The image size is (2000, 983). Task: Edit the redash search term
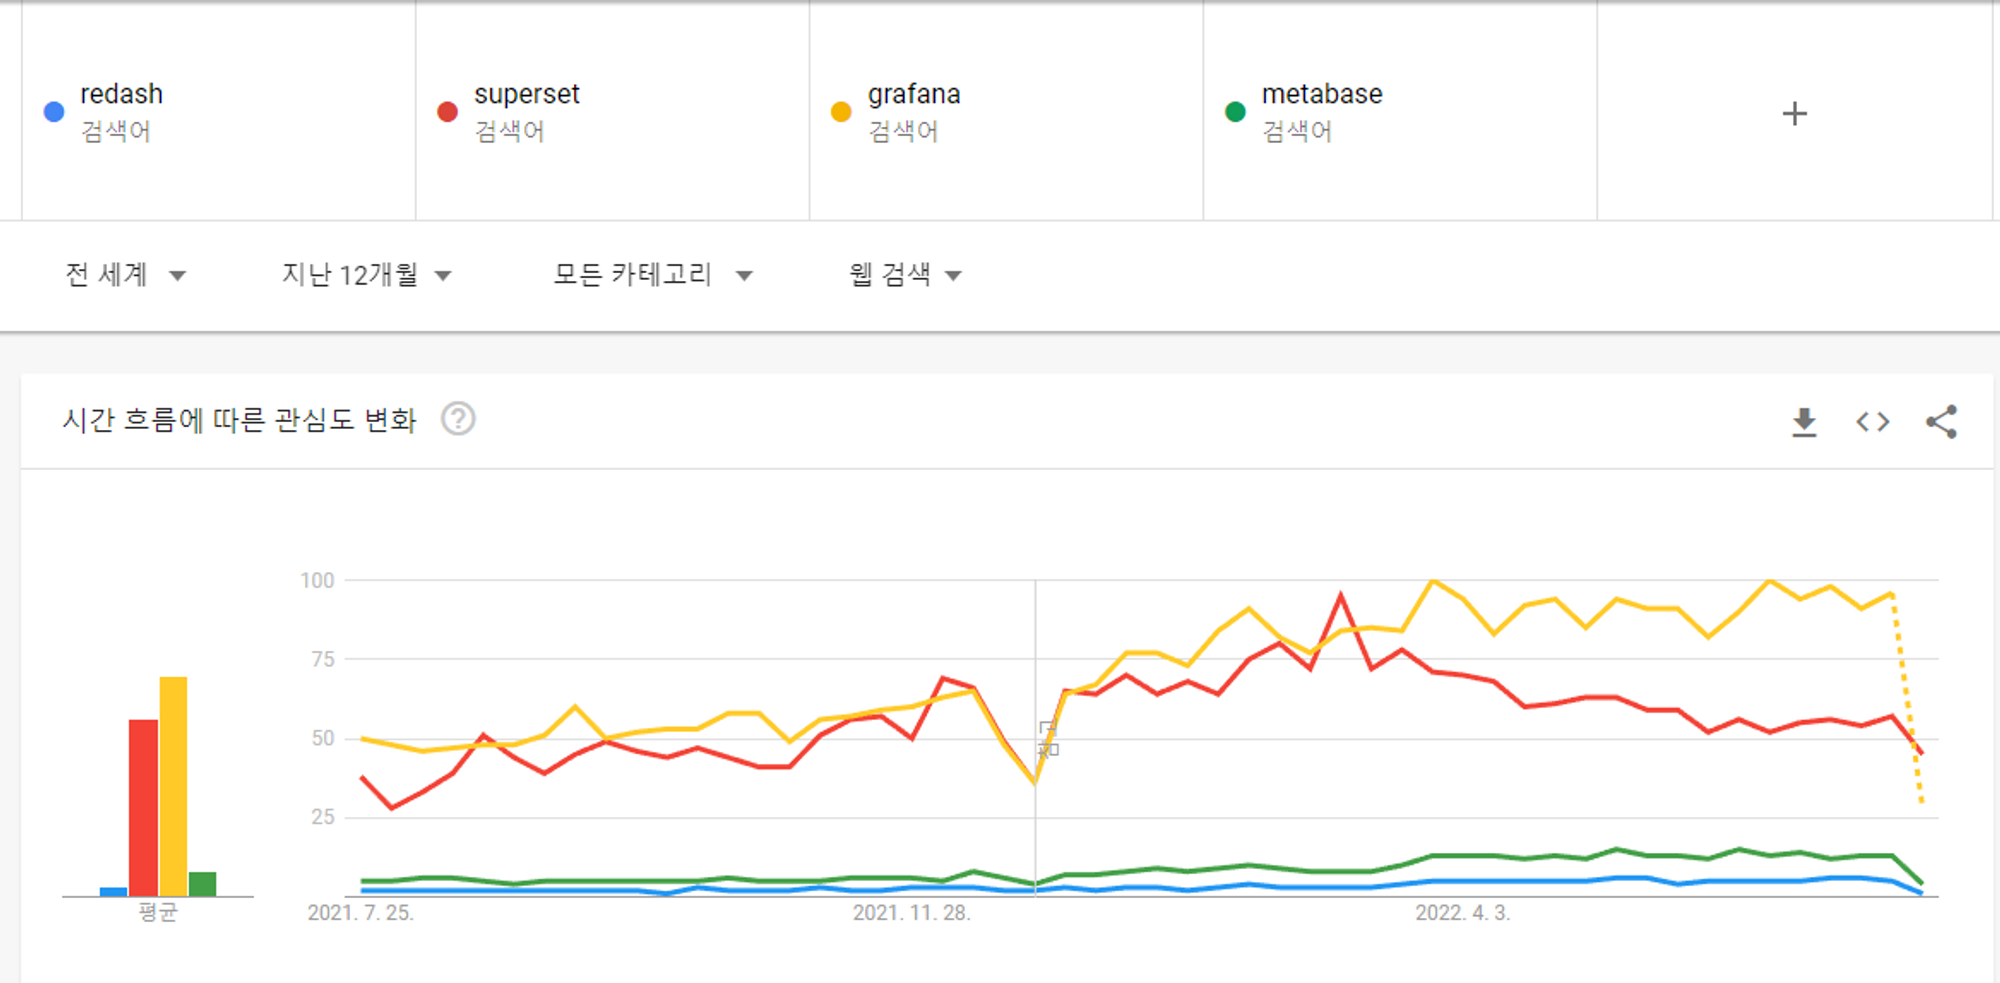[x=121, y=94]
